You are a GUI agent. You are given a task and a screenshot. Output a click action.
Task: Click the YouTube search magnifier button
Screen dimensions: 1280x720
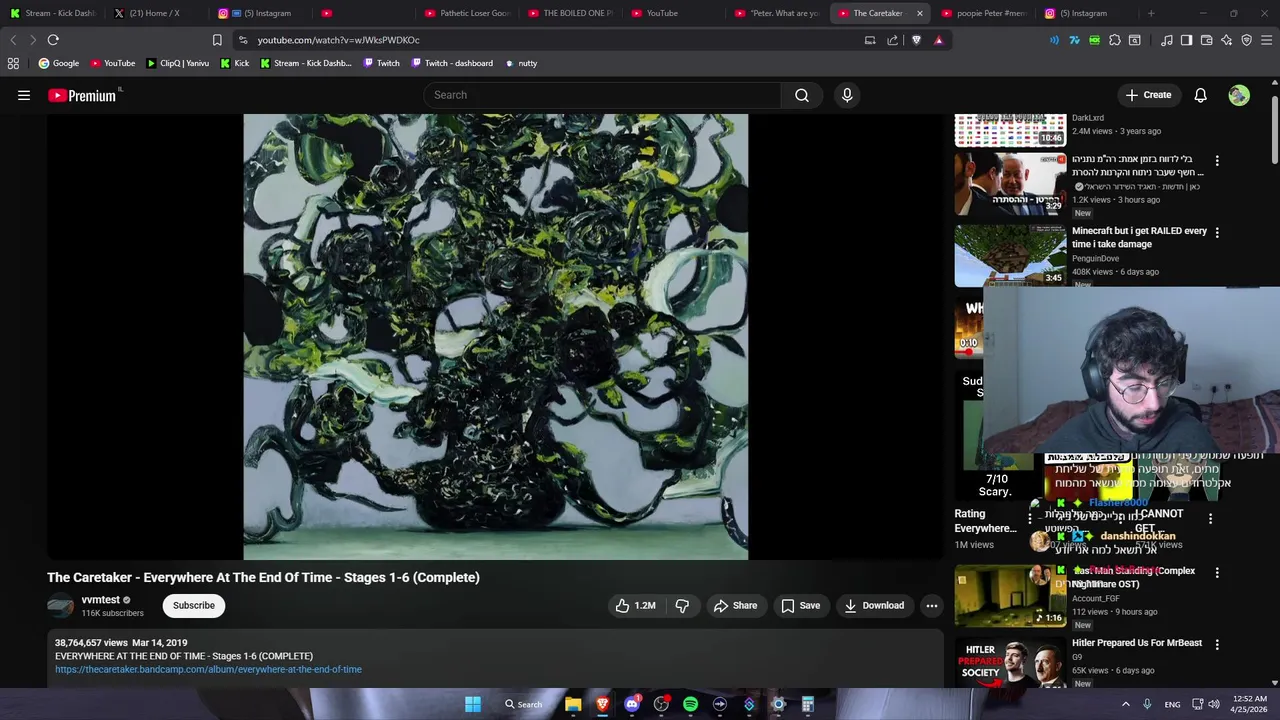click(802, 95)
